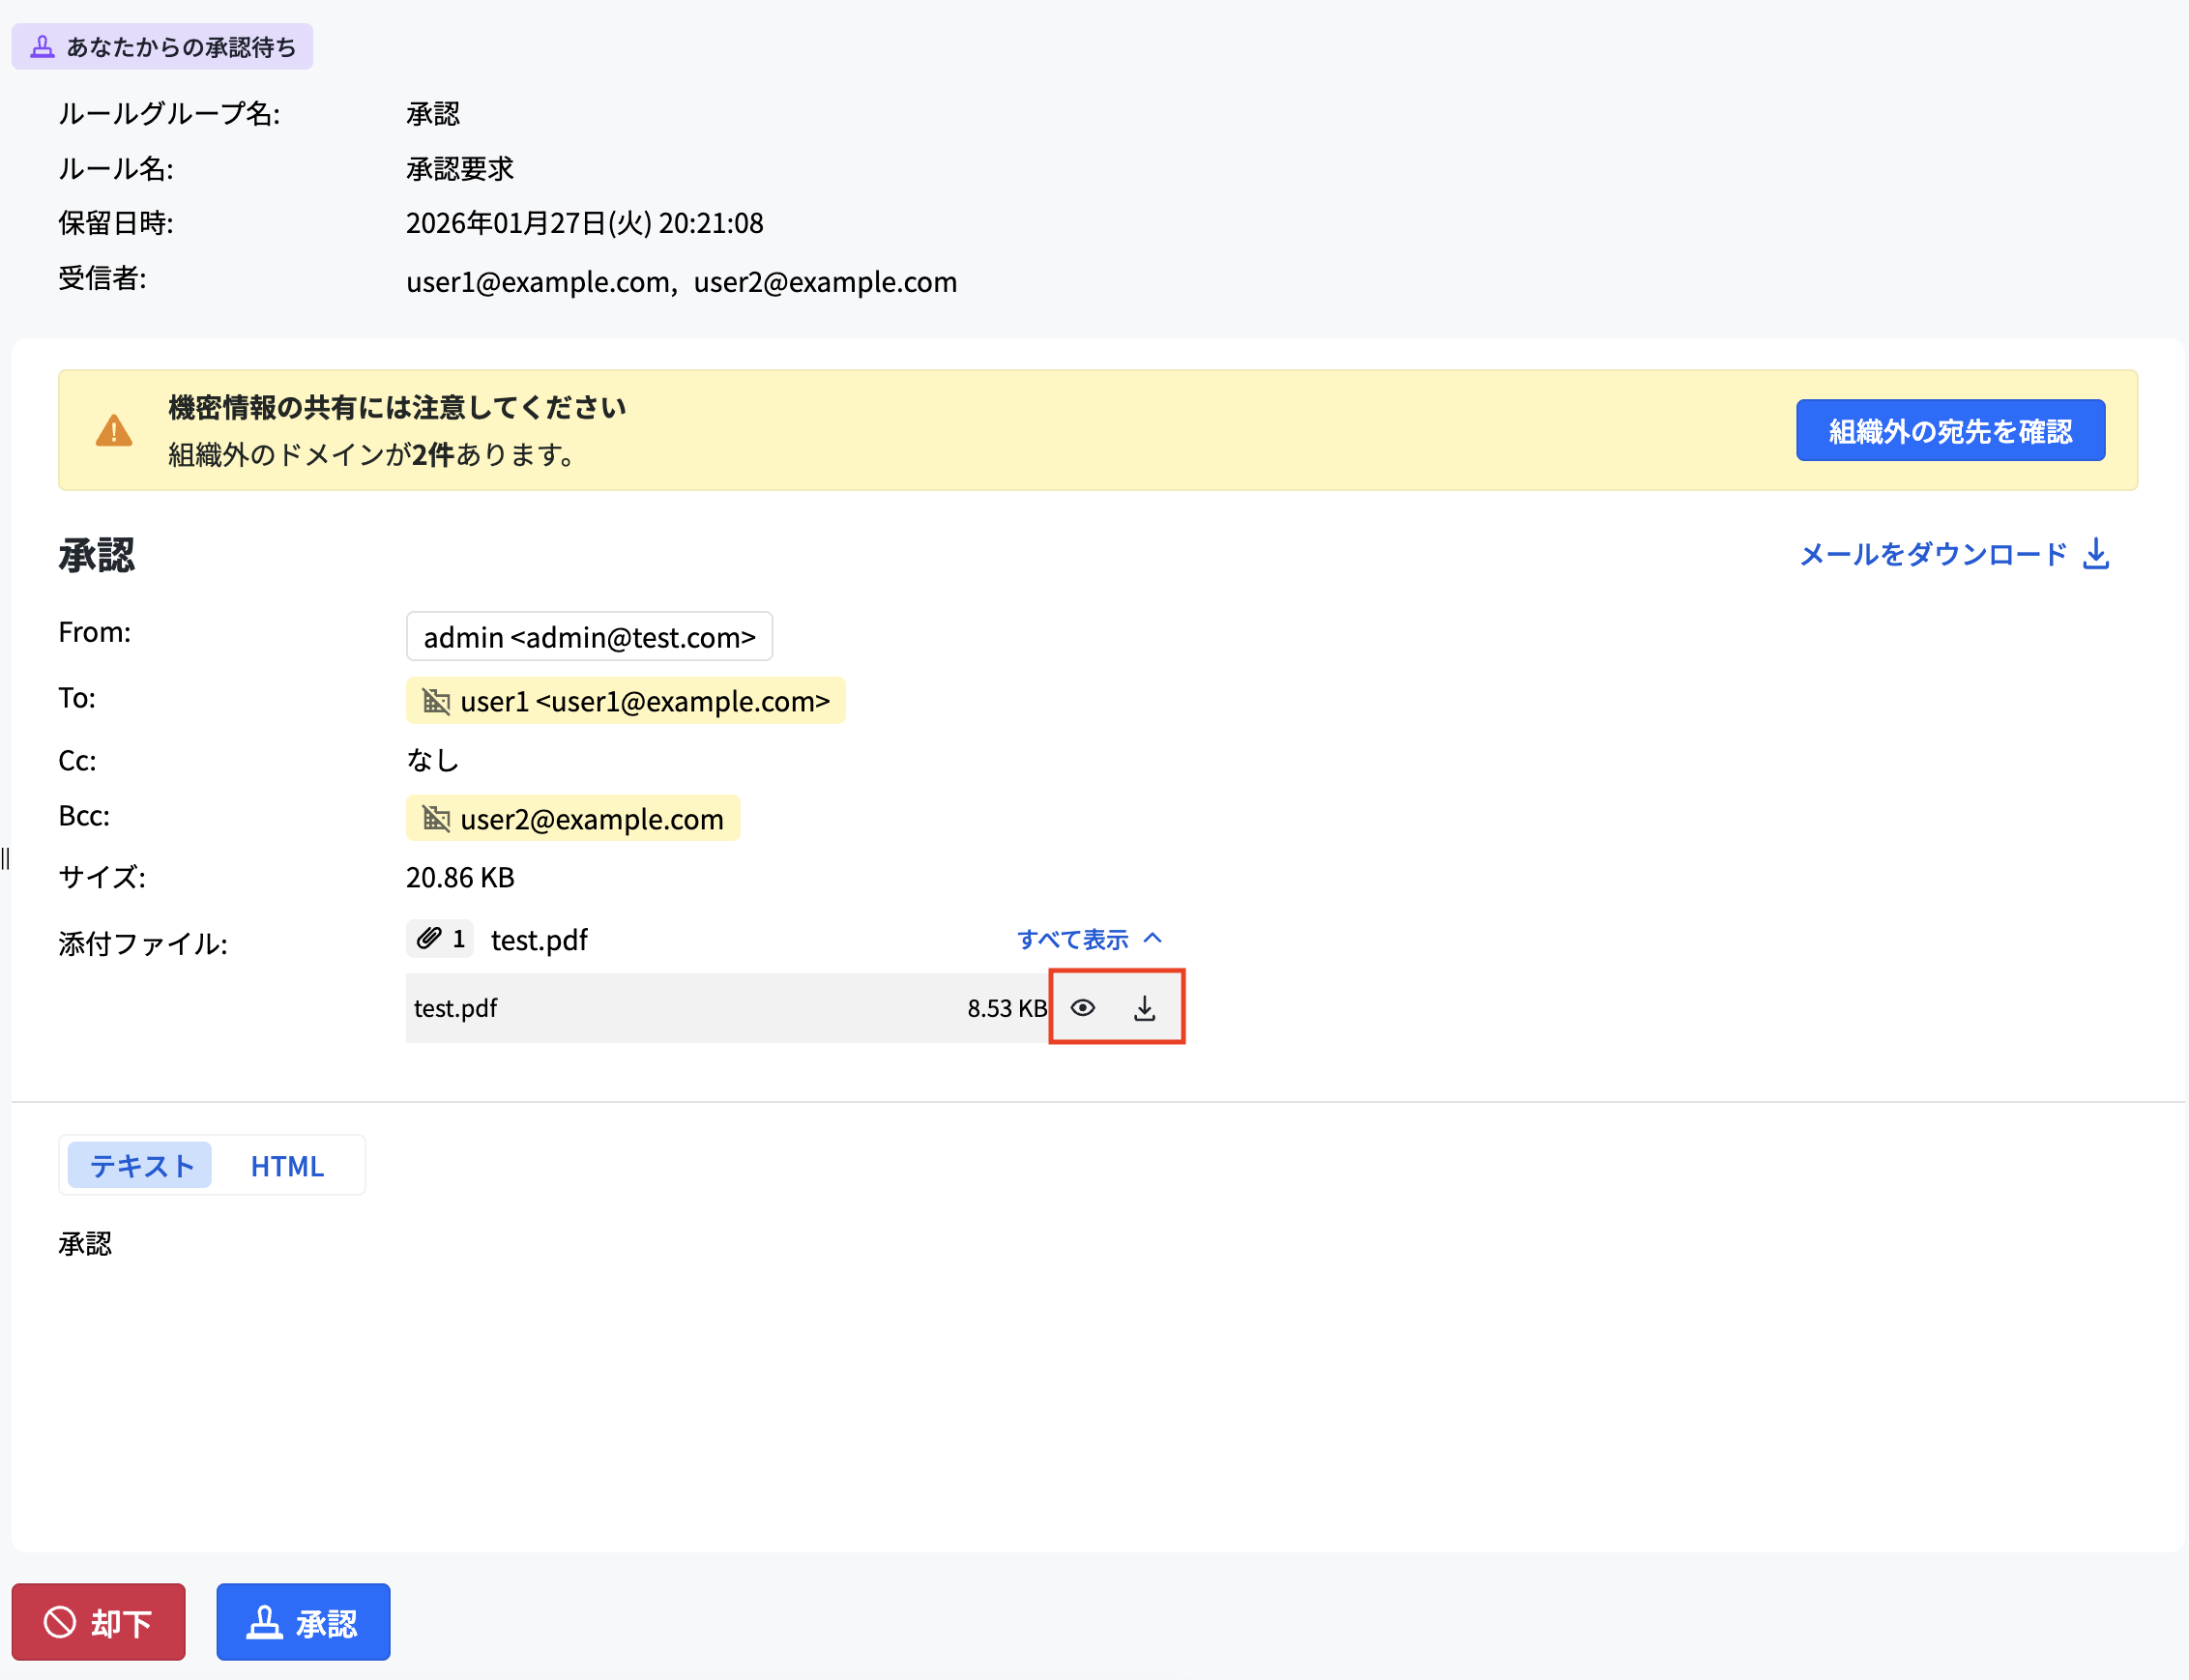Click the 8.53 KB file size
2189x1680 pixels.
pos(1006,1008)
